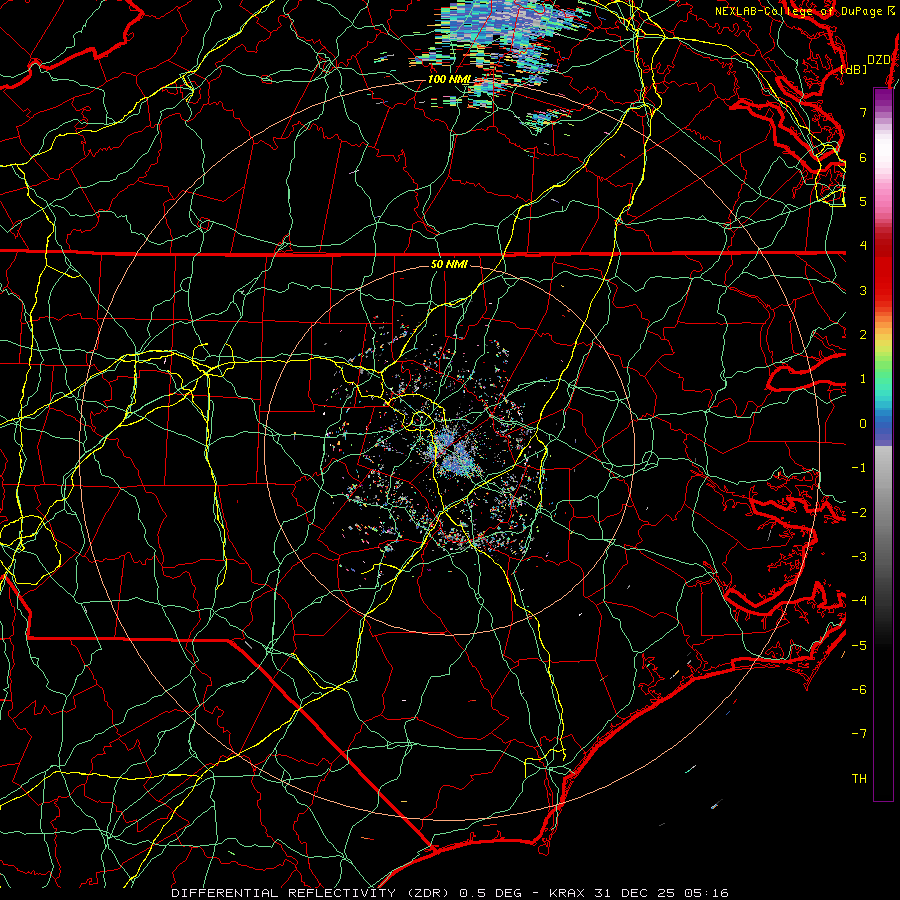The height and width of the screenshot is (900, 900).
Task: Click the -6 value on color scale
Action: click(x=859, y=690)
